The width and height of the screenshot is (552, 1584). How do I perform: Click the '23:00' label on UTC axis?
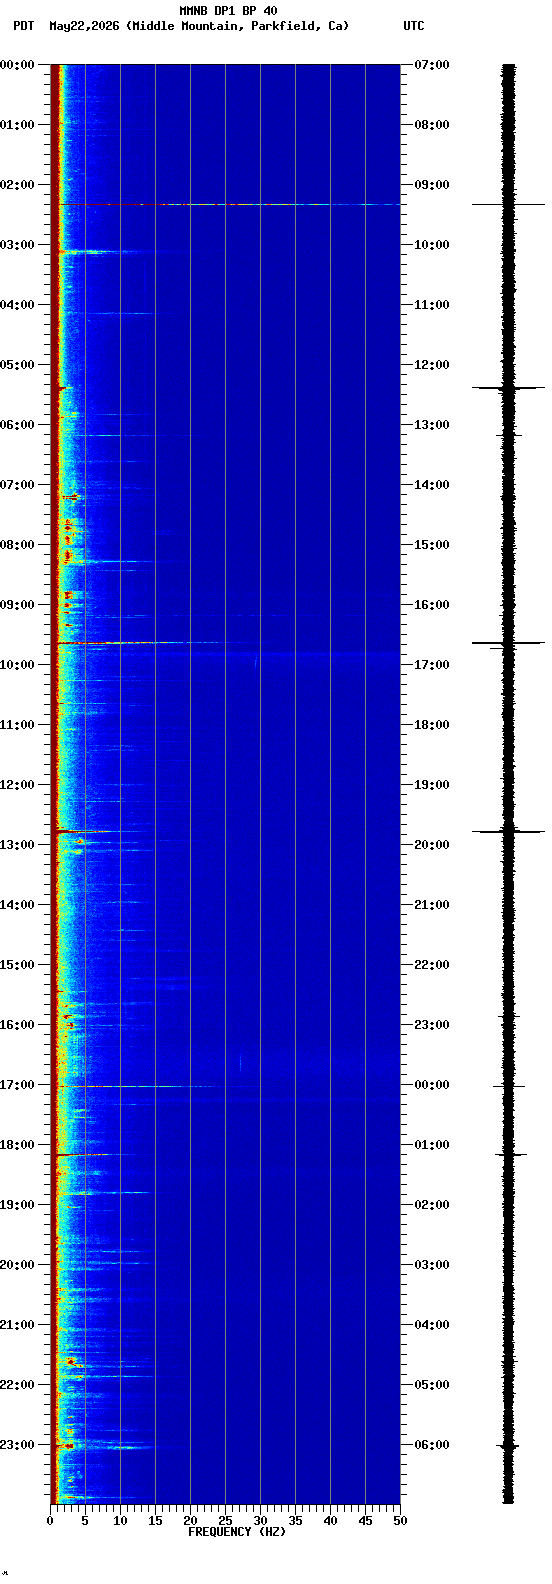click(432, 1025)
